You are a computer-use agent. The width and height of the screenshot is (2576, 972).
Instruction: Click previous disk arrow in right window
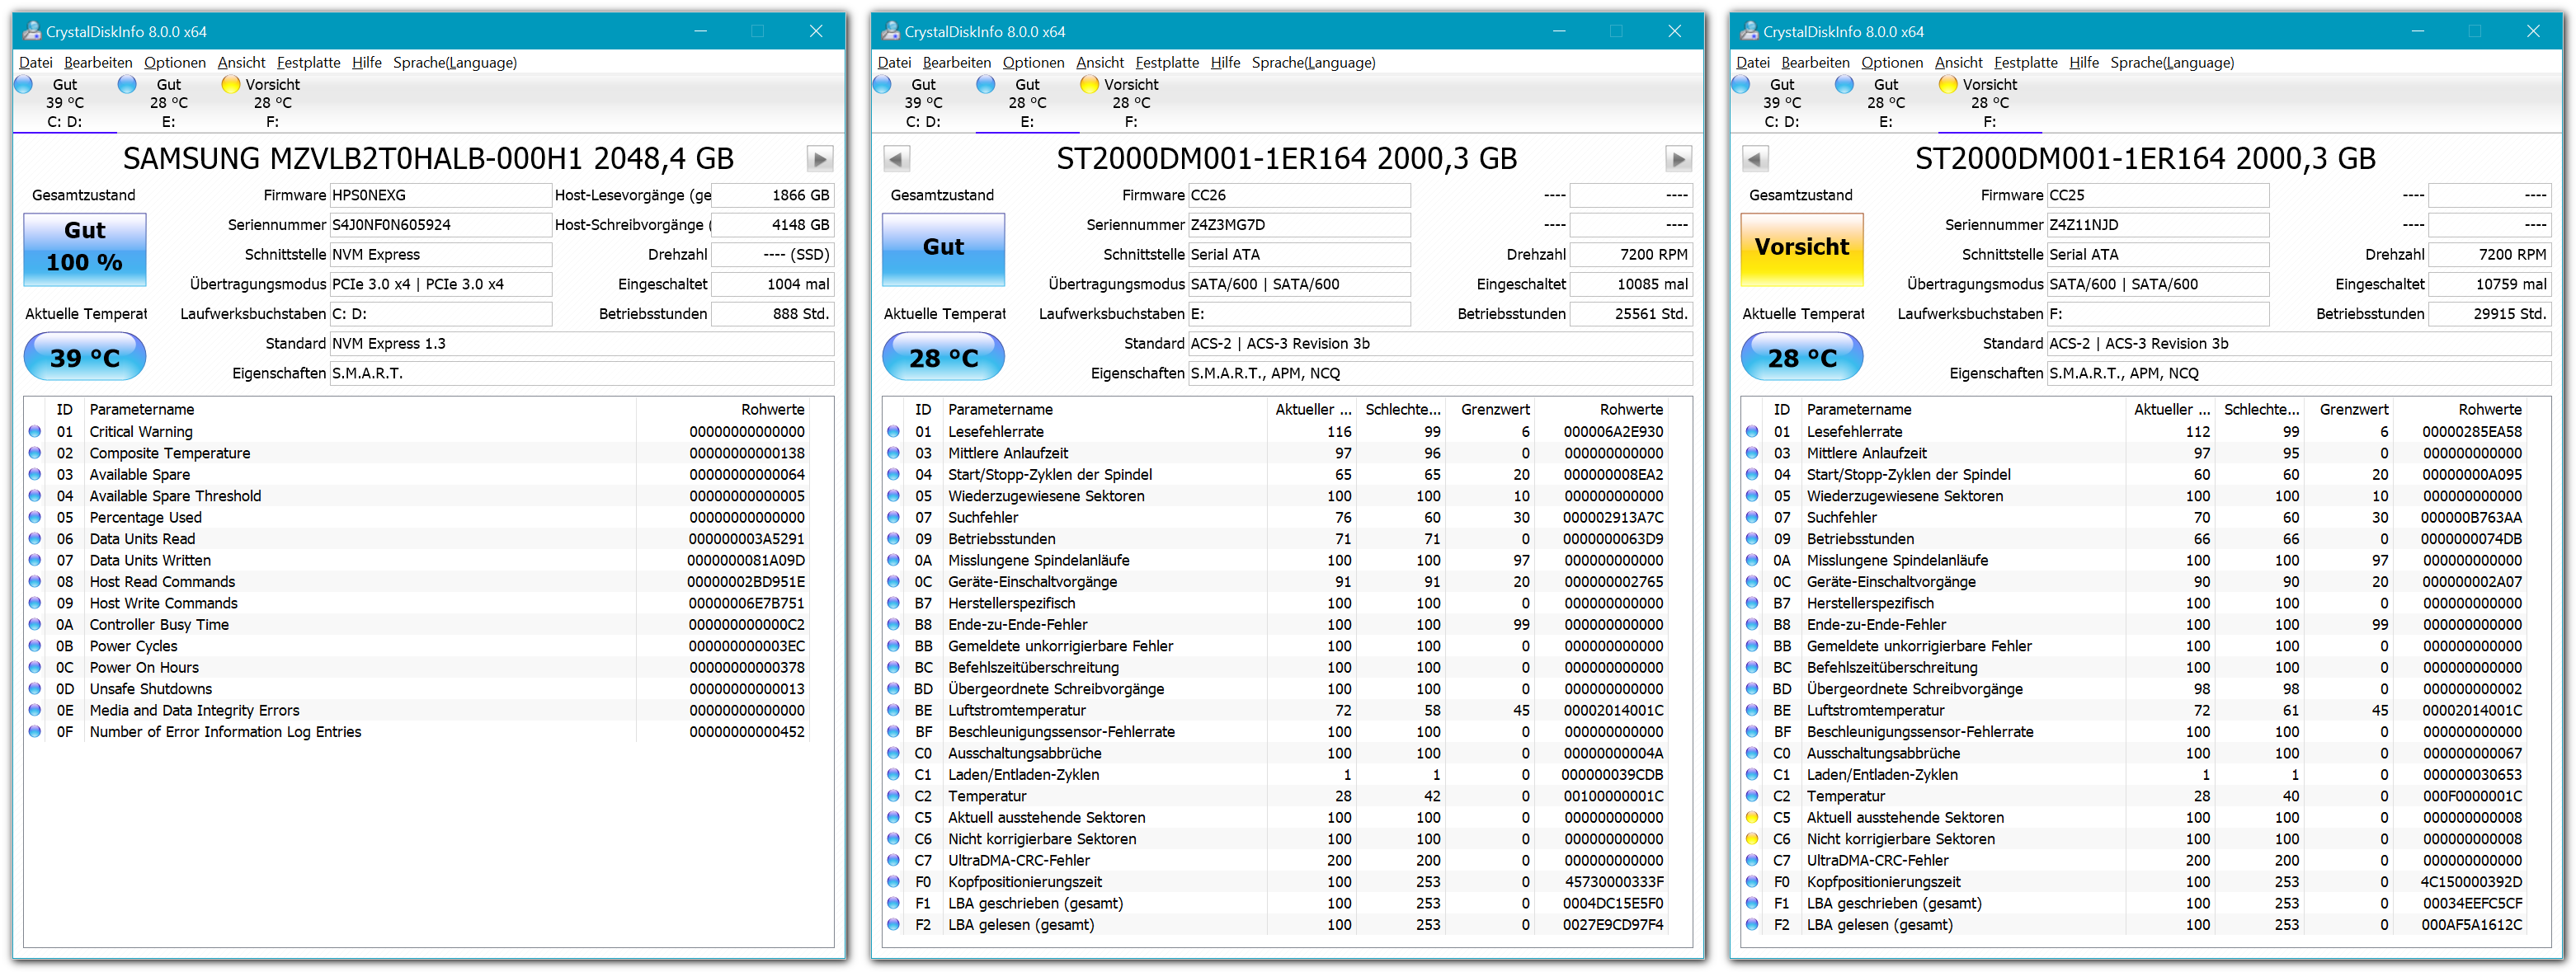pos(1755,159)
